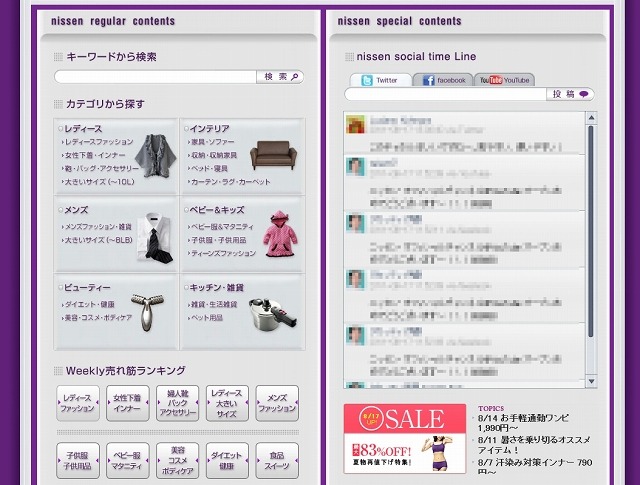
Task: Click the 投稿 post button
Action: 570,94
